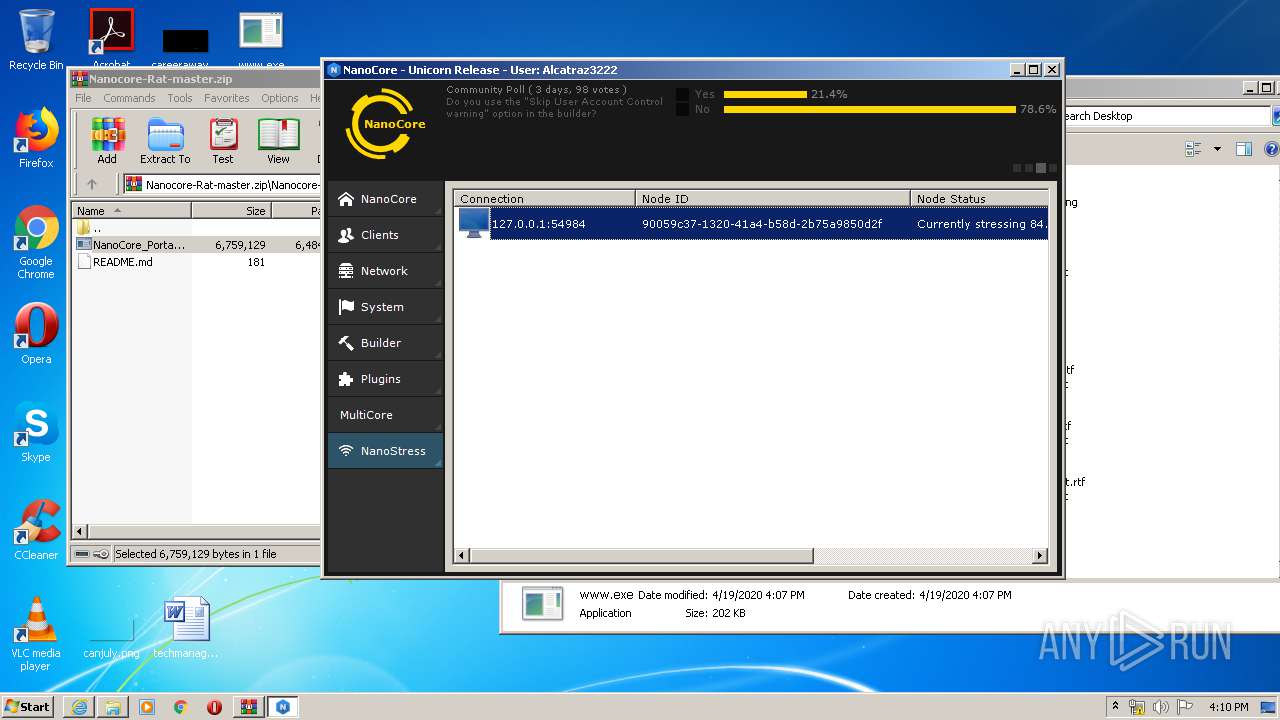Open the Builder tab
This screenshot has width=1280, height=720.
pos(385,343)
